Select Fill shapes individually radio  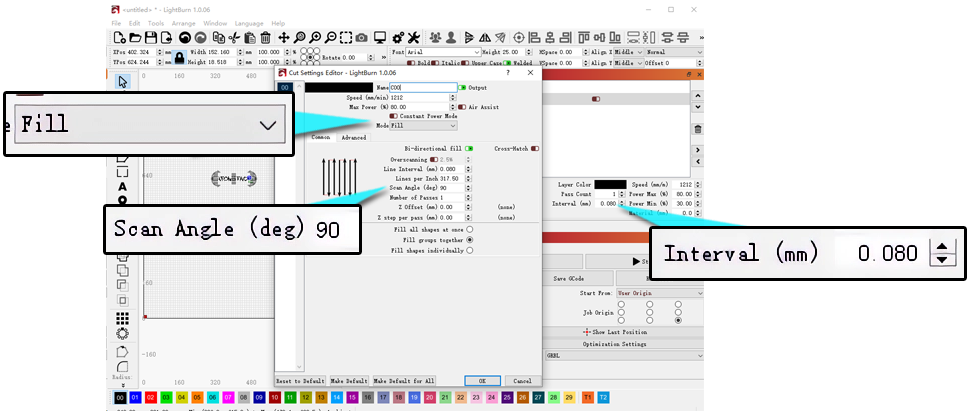(x=470, y=250)
